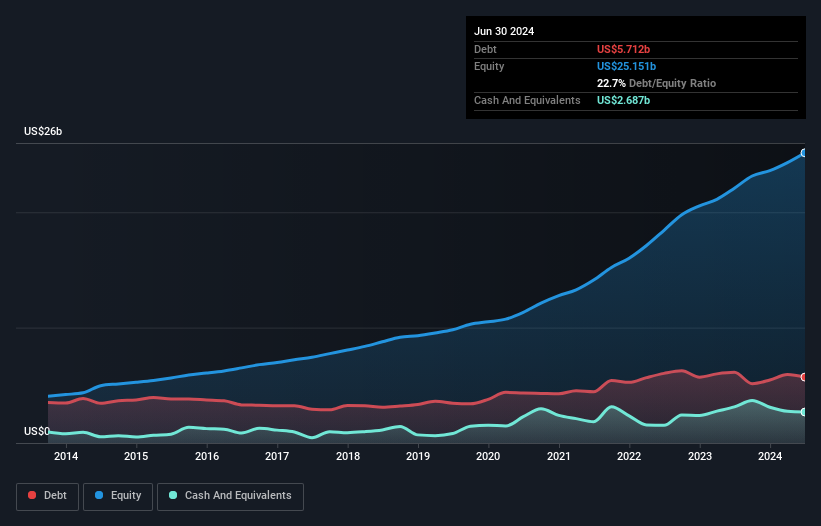This screenshot has height=526, width=821.
Task: Click the 2017 x-axis label
Action: click(277, 456)
